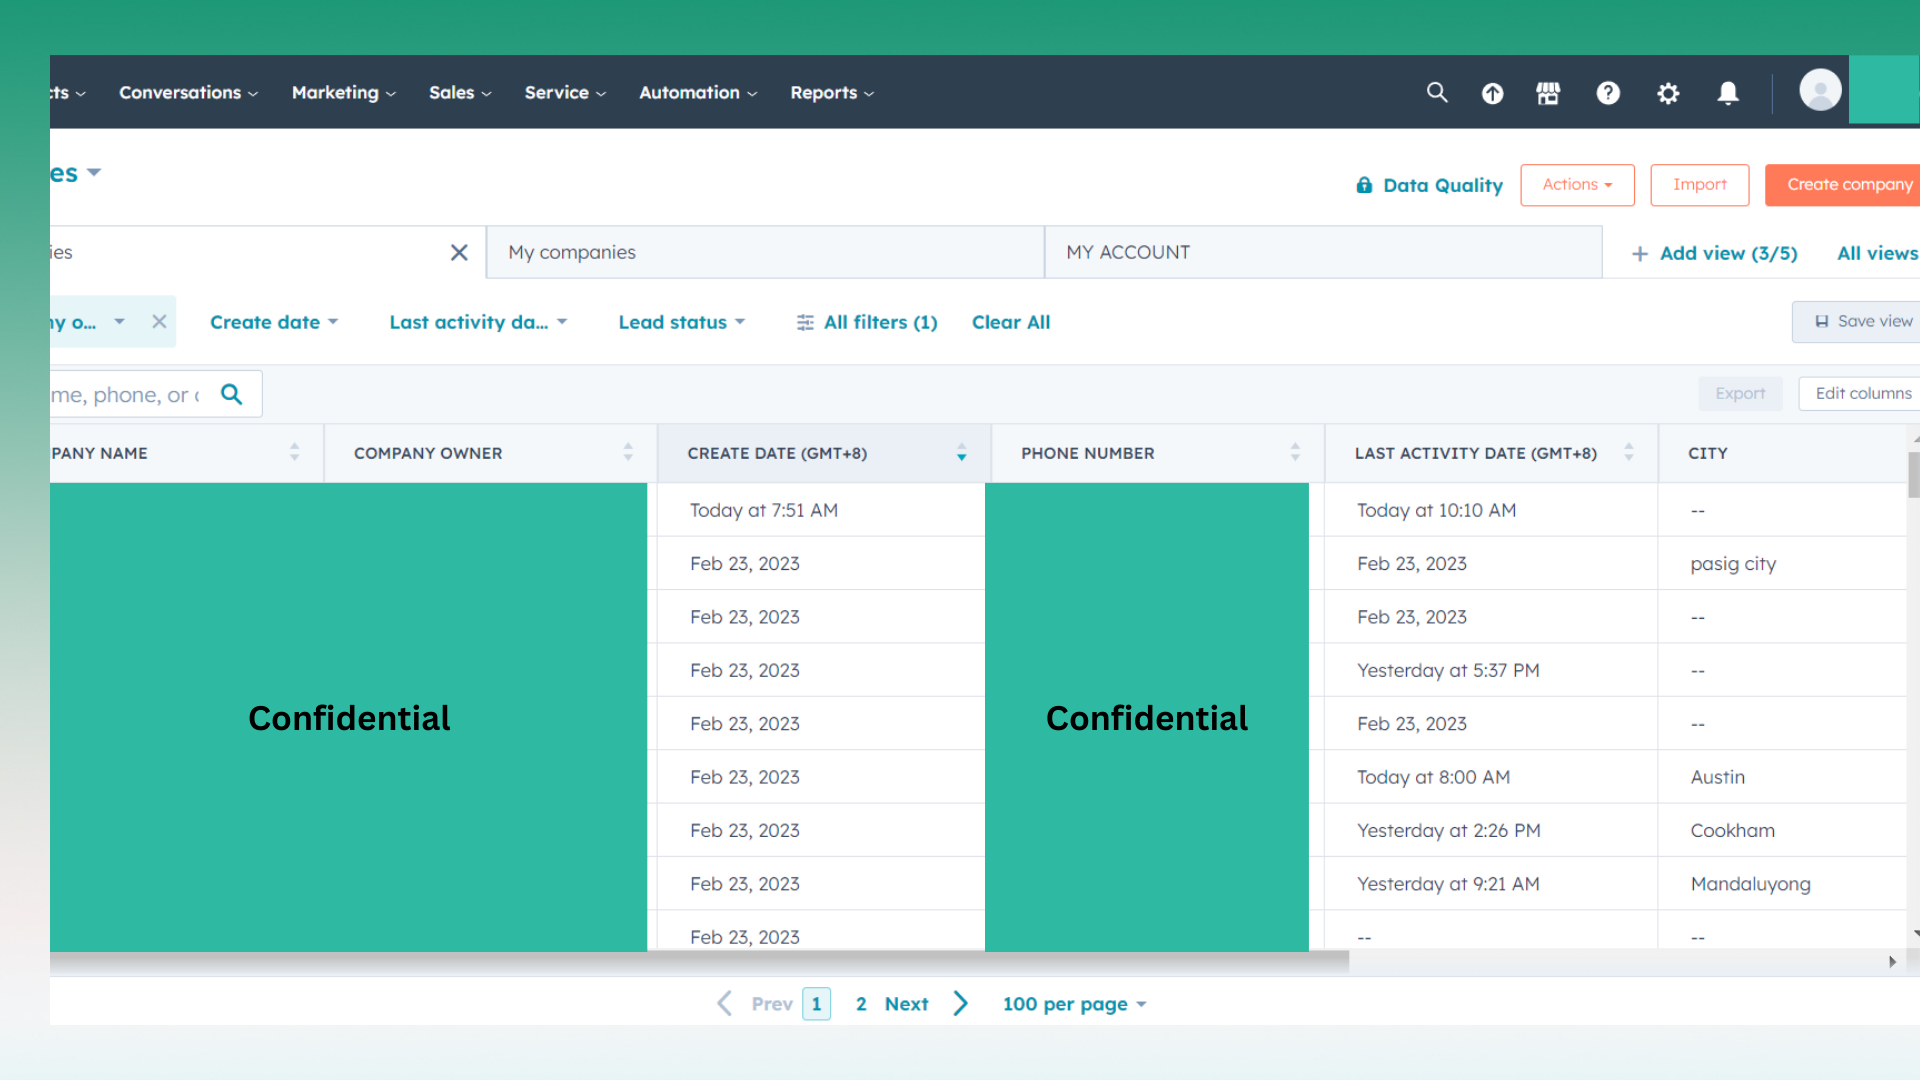Click the horizontal scrollbar under the table
The image size is (1920, 1080).
(x=700, y=961)
